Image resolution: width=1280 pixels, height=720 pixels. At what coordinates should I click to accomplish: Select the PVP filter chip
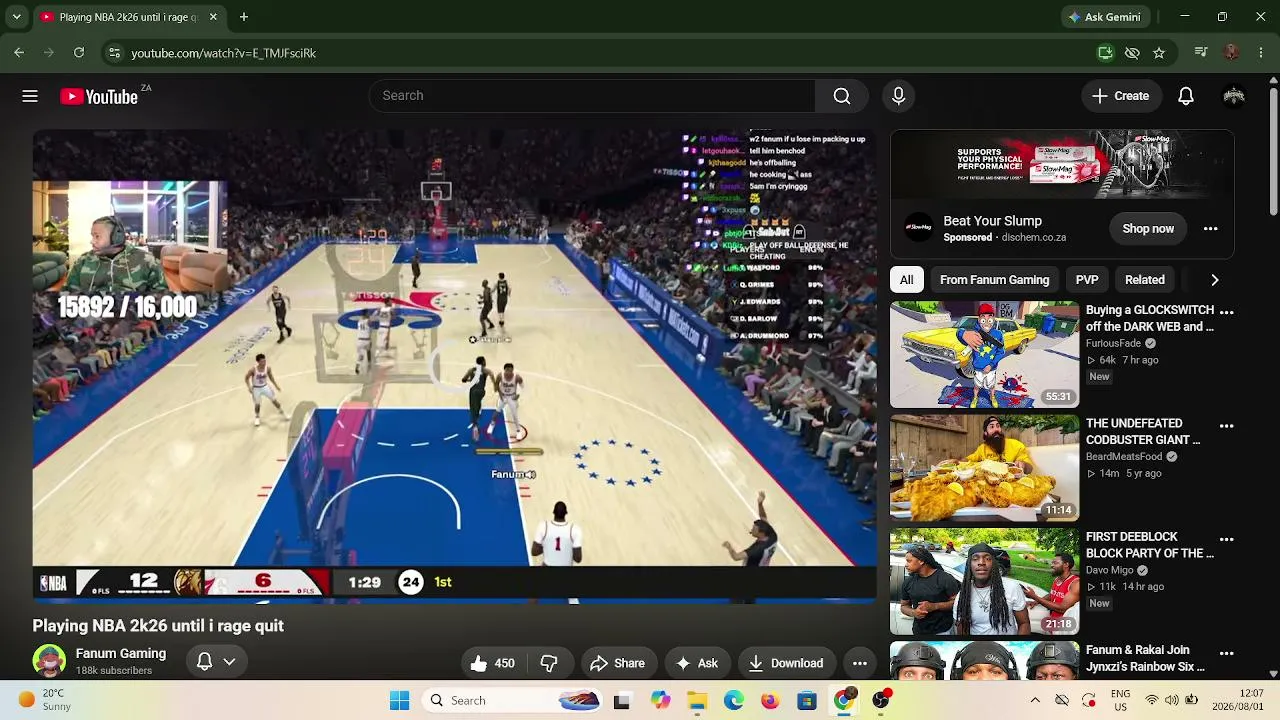(1087, 280)
